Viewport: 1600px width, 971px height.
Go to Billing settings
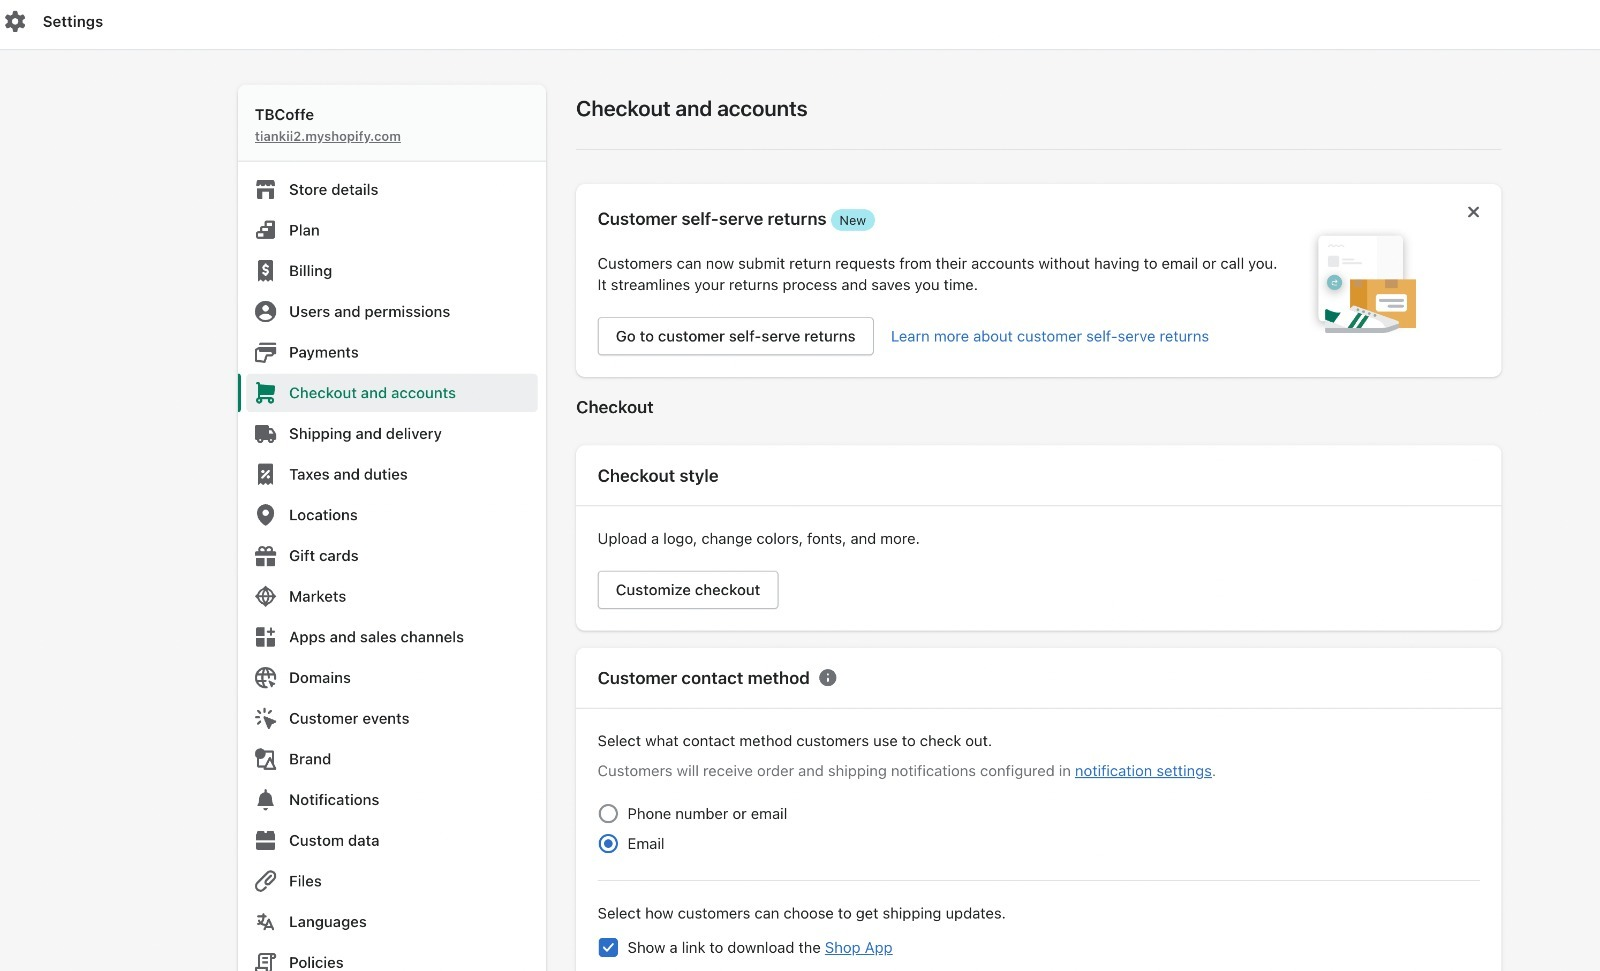pyautogui.click(x=310, y=271)
